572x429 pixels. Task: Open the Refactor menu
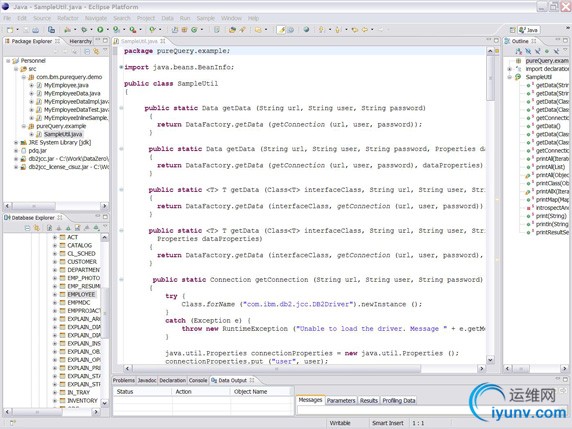pyautogui.click(x=67, y=18)
